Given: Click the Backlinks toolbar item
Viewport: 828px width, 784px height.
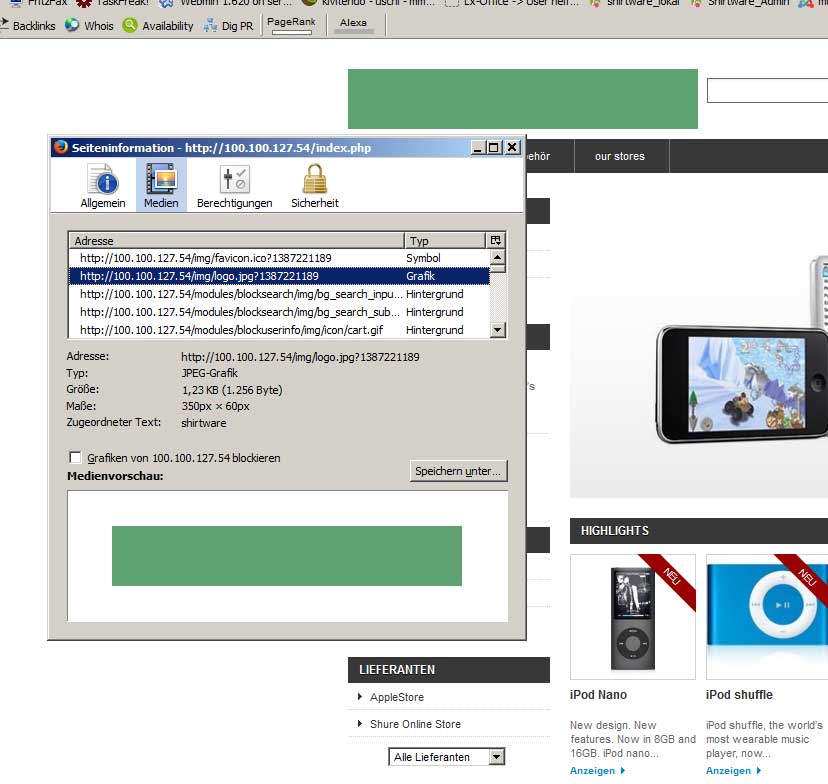Looking at the screenshot, I should 28,25.
